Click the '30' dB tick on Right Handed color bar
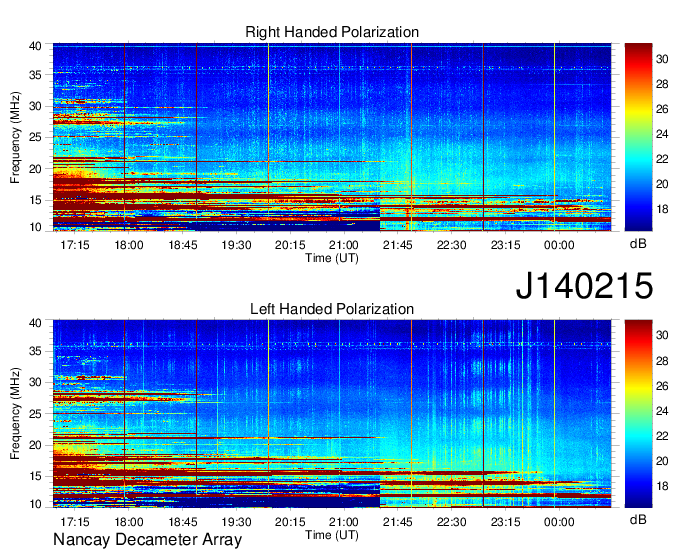This screenshot has width=680, height=552. pyautogui.click(x=662, y=59)
